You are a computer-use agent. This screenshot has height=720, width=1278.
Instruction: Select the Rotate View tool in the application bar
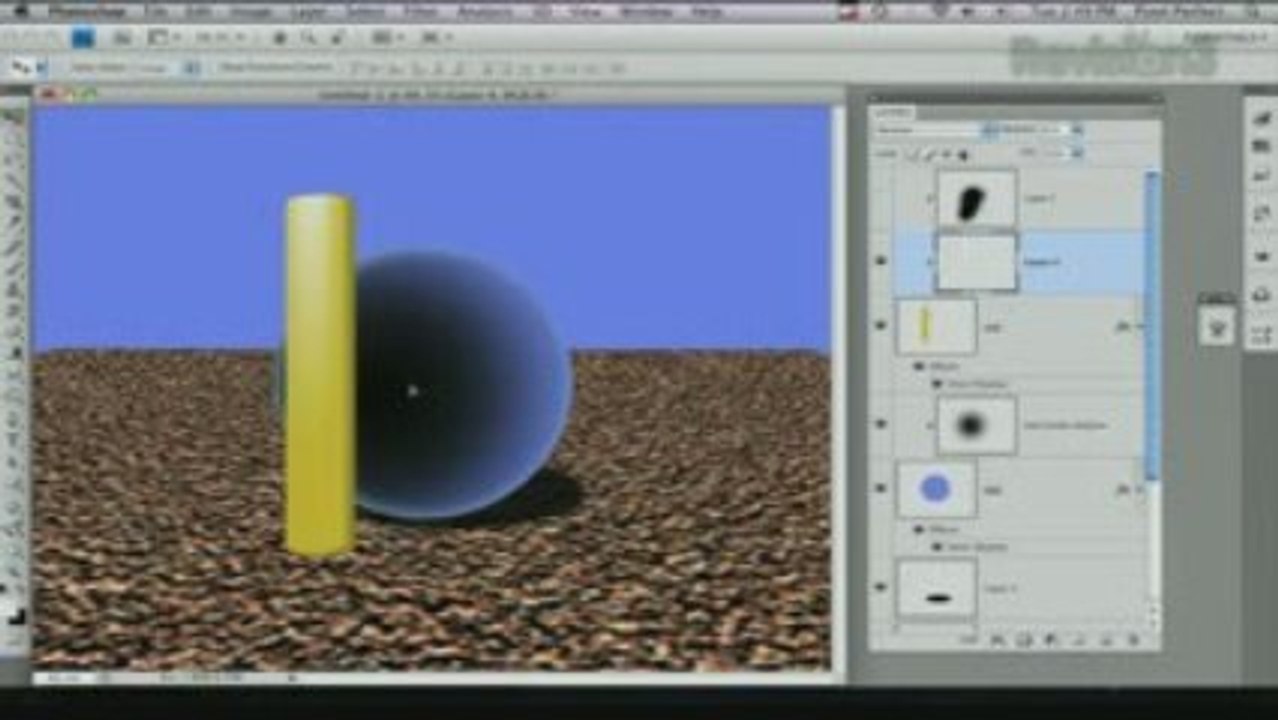click(337, 38)
